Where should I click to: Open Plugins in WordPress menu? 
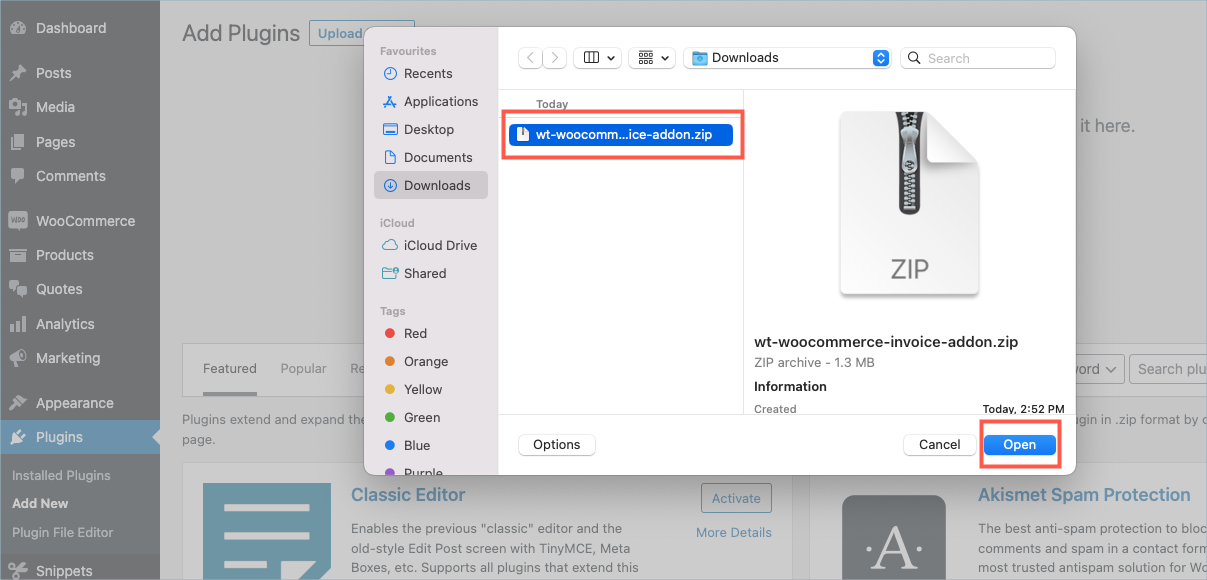(x=80, y=437)
